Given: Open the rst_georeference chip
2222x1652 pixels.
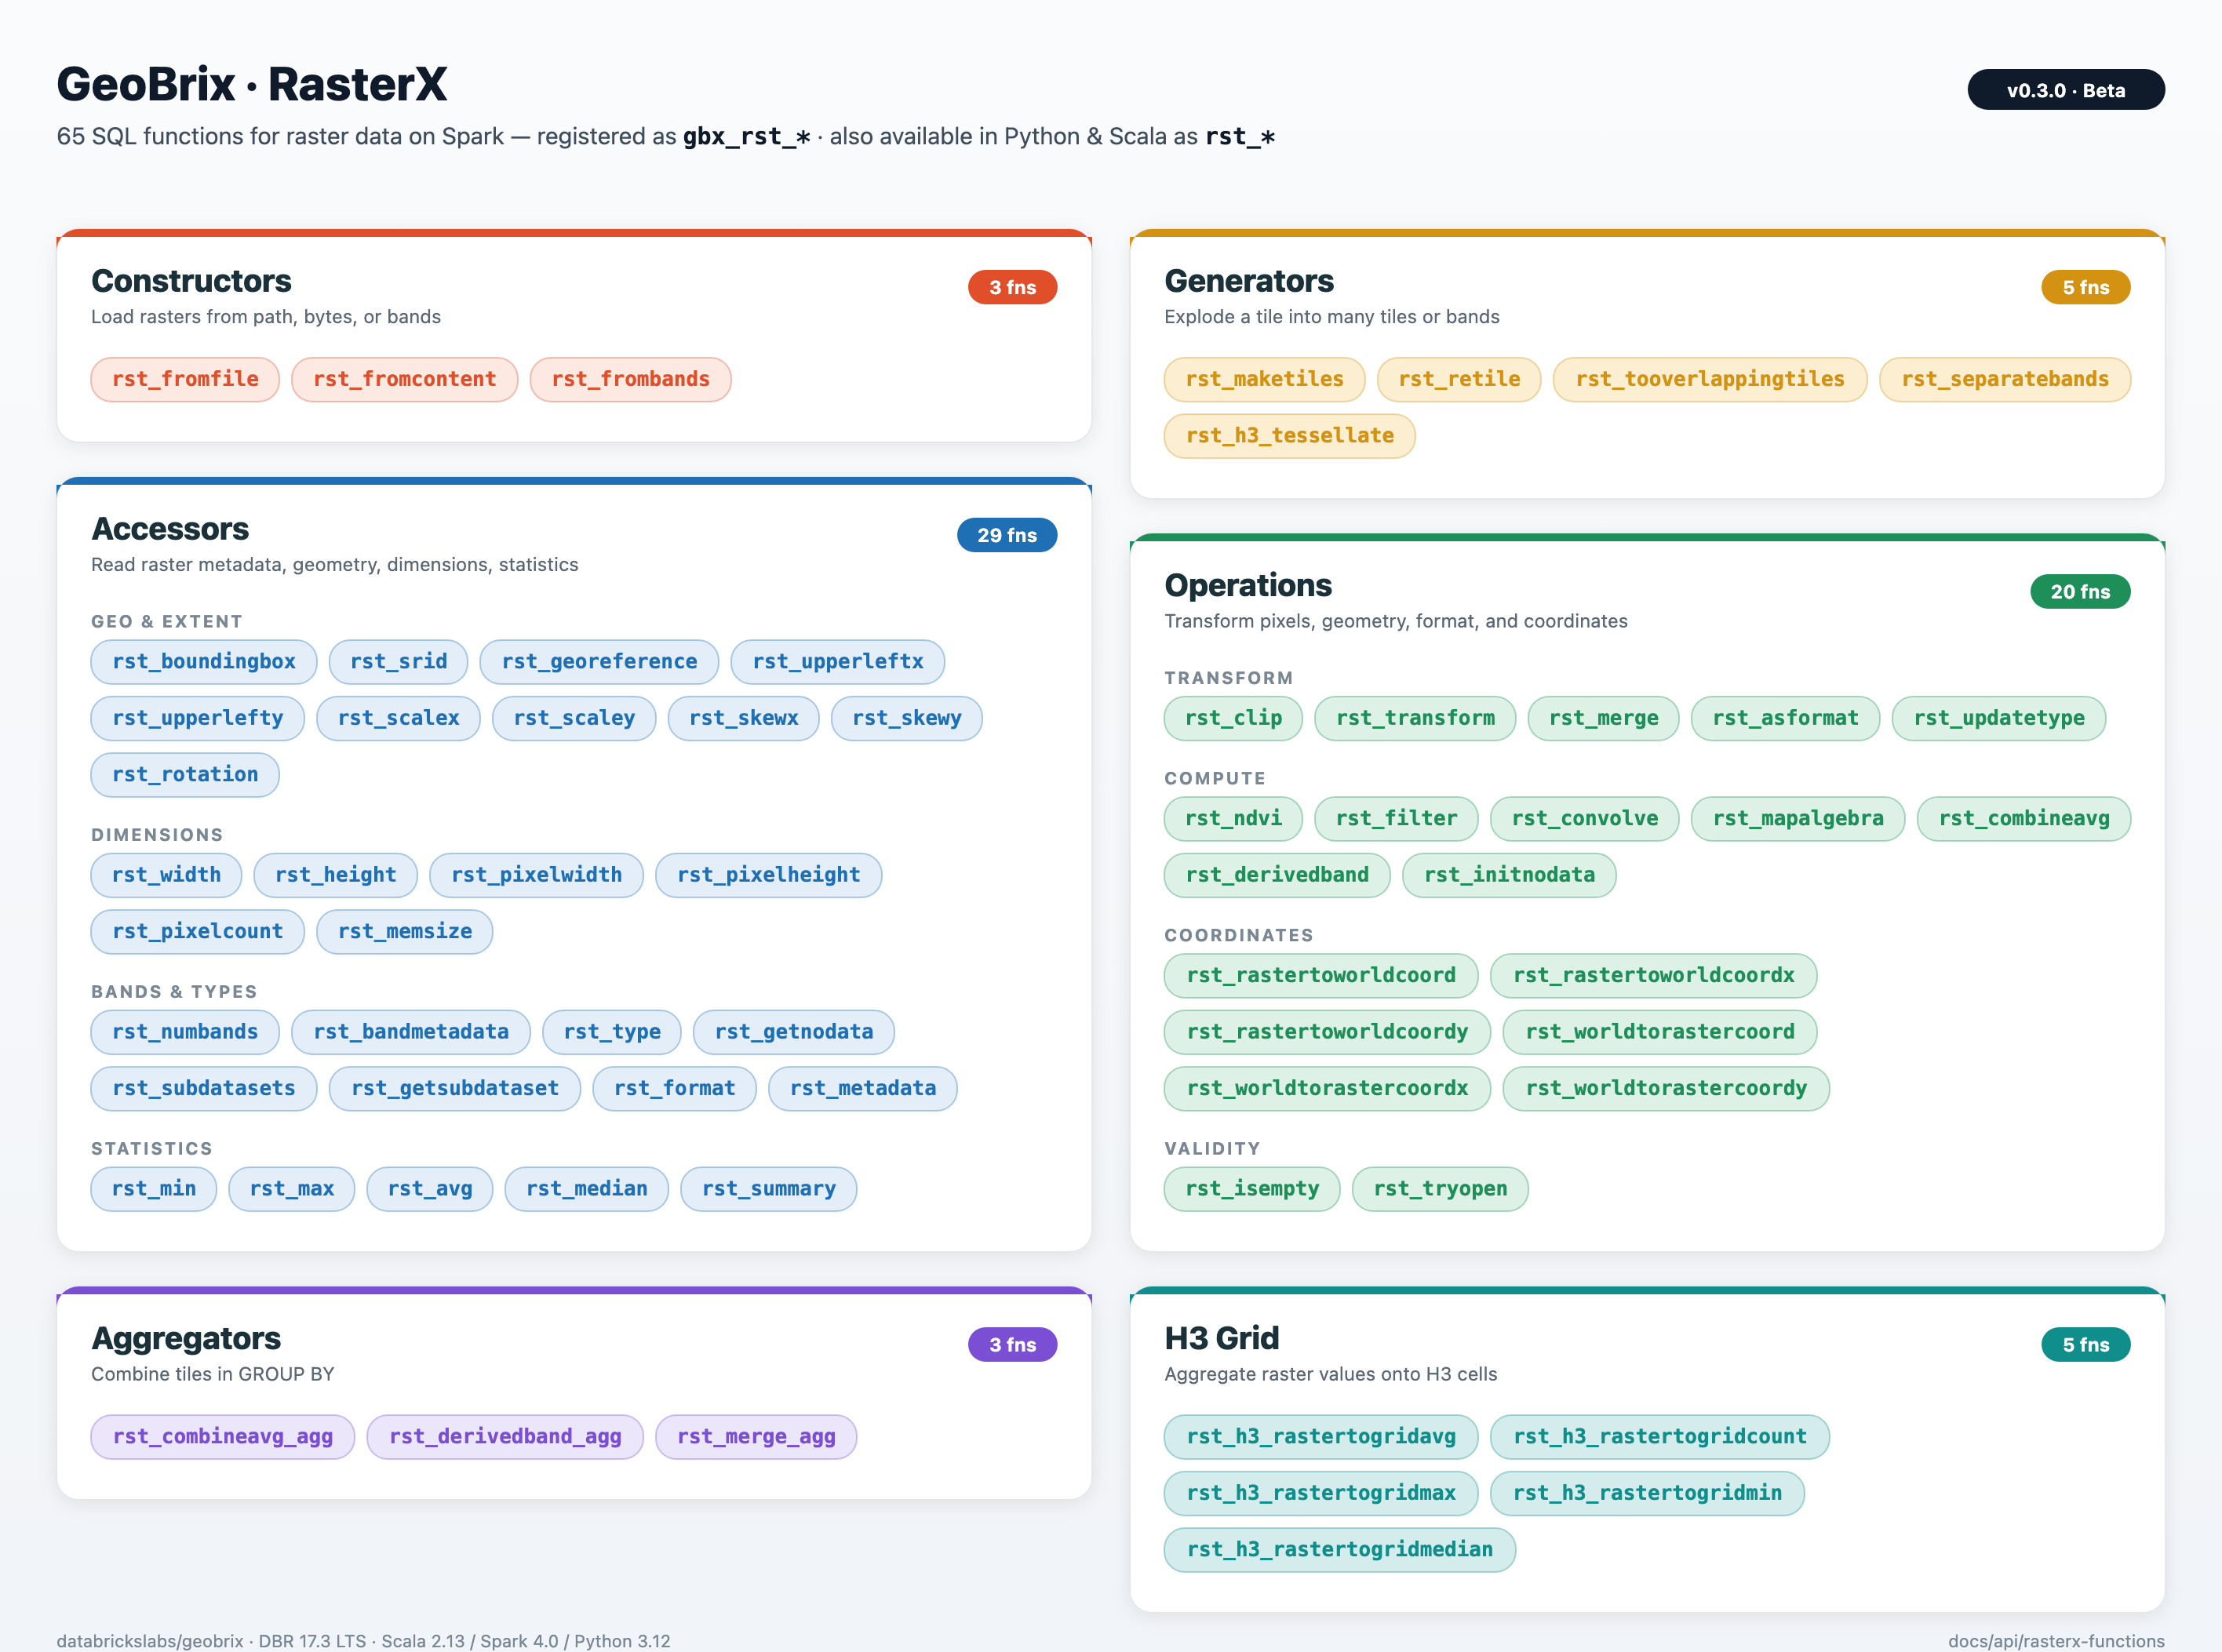Looking at the screenshot, I should (x=599, y=662).
